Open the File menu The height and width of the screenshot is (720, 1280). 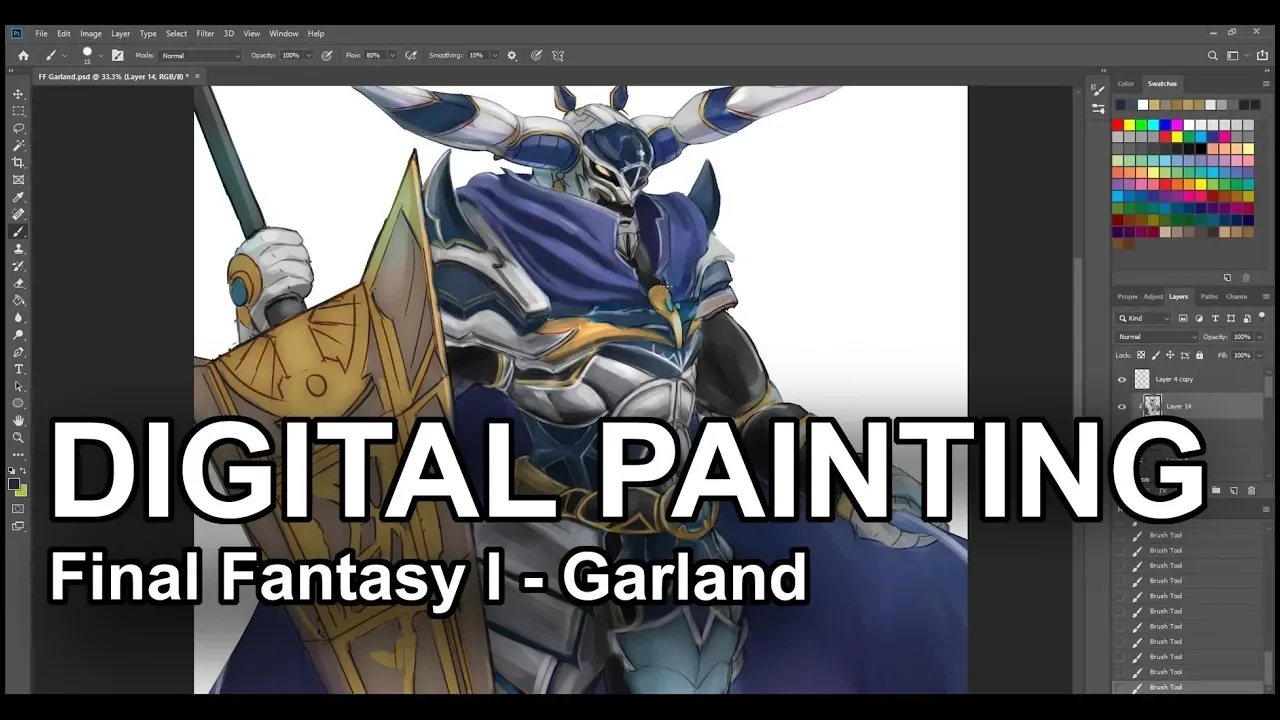pyautogui.click(x=42, y=34)
